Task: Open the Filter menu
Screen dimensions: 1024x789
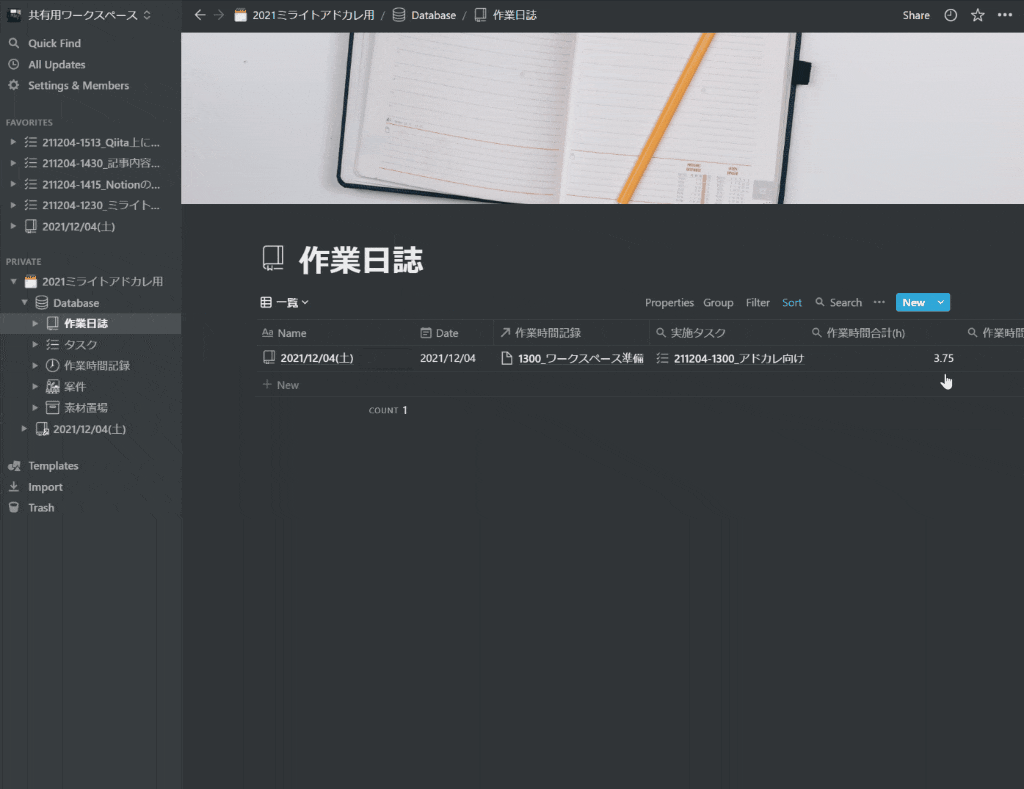Action: (x=757, y=302)
